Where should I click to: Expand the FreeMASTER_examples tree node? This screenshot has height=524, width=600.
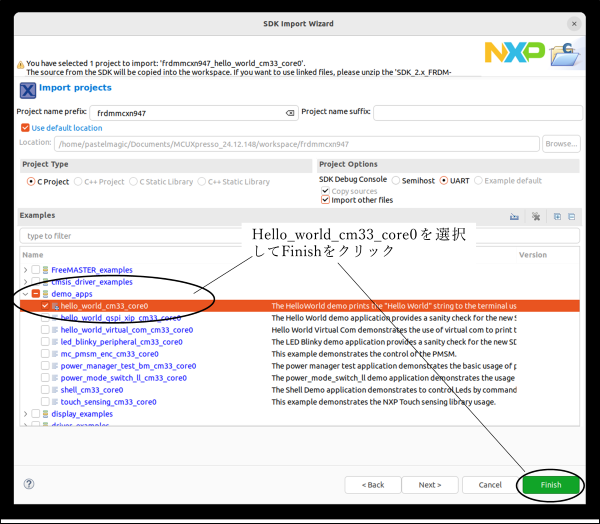[25, 270]
